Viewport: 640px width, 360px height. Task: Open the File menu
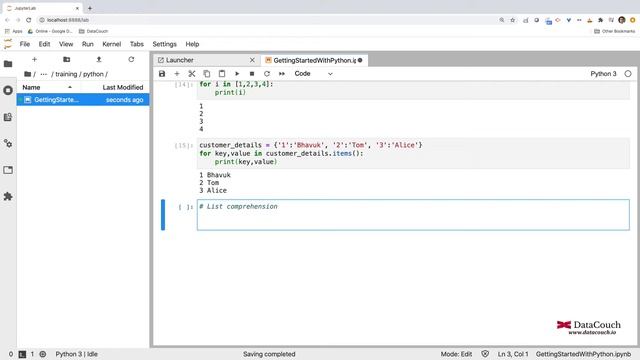[x=24, y=44]
